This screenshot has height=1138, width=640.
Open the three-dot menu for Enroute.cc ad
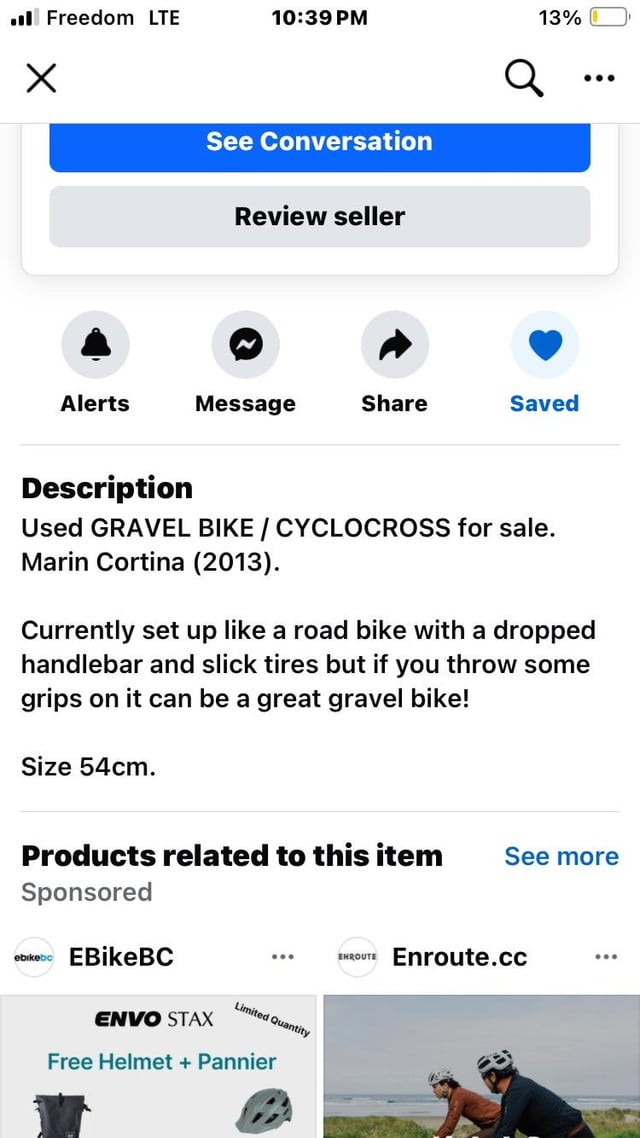(x=606, y=957)
